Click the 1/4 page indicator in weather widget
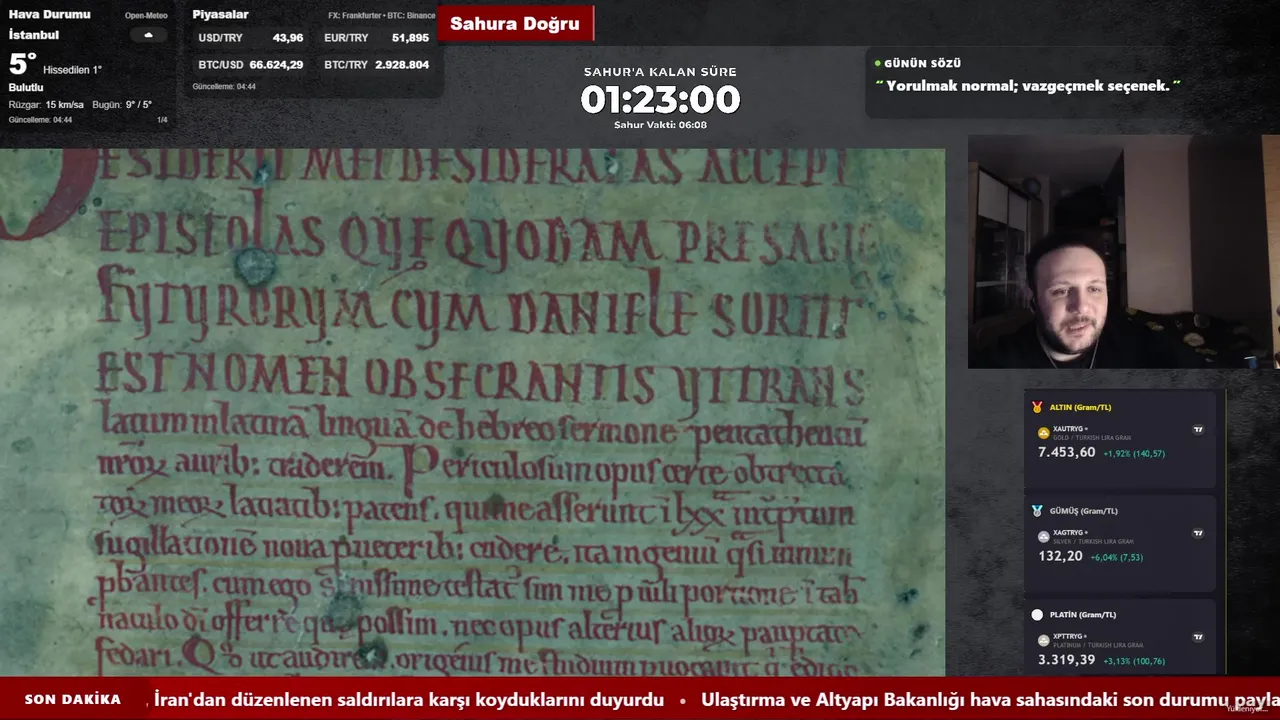Screen dimensions: 1280x720 click(x=162, y=120)
